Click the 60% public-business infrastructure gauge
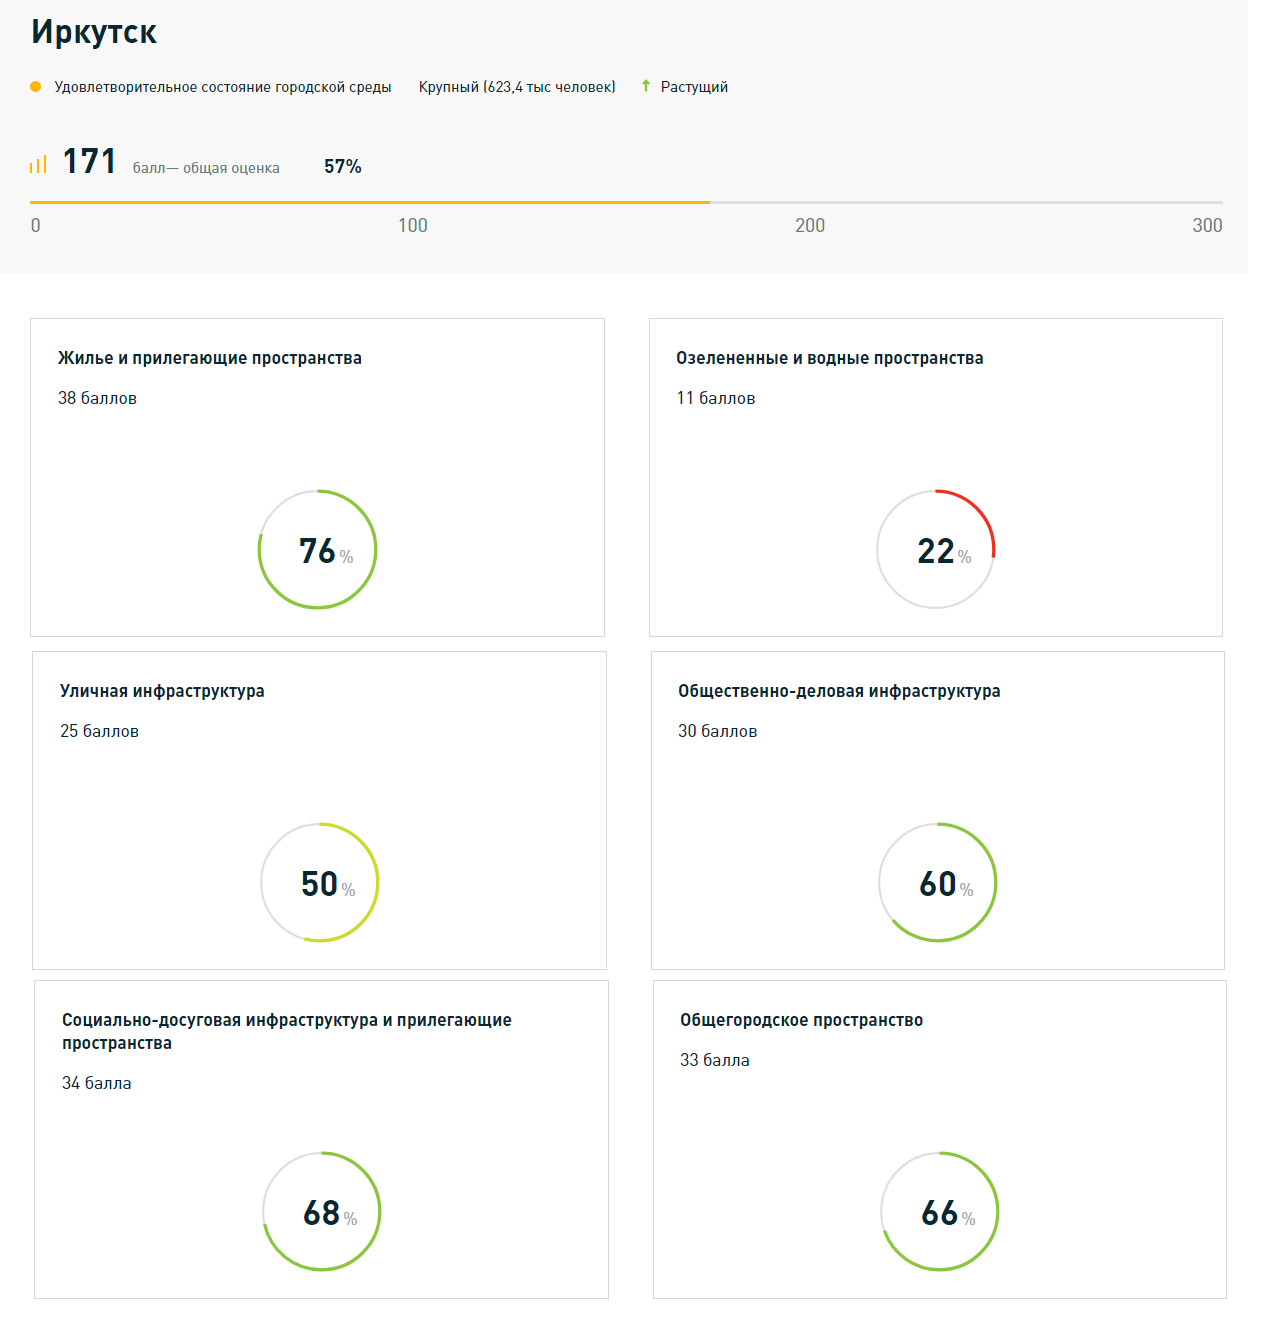This screenshot has width=1283, height=1339. pyautogui.click(x=937, y=882)
